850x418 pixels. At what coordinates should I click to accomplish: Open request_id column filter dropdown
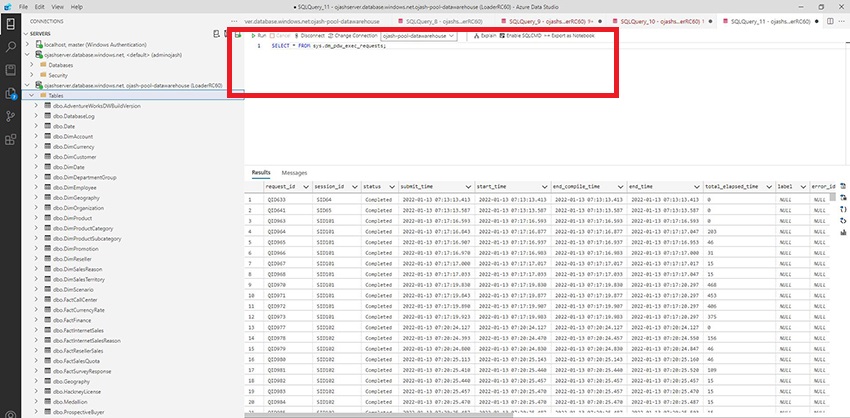306,187
